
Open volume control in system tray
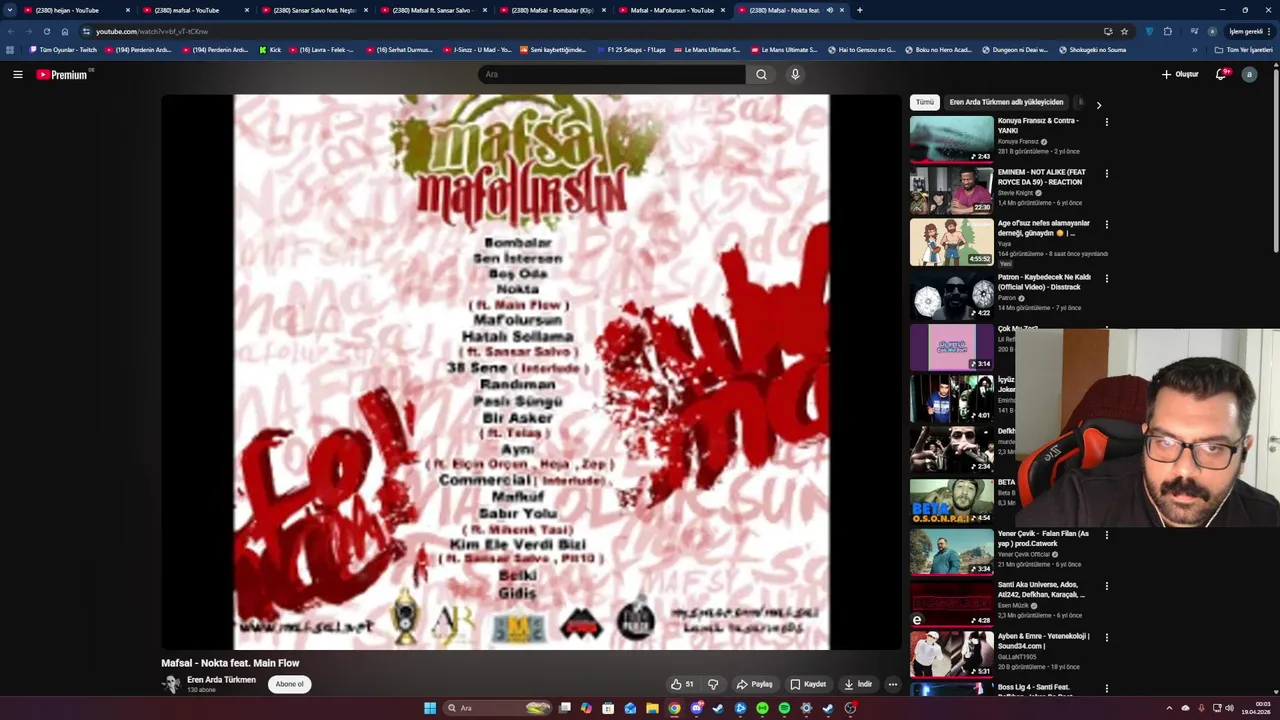(x=1230, y=708)
